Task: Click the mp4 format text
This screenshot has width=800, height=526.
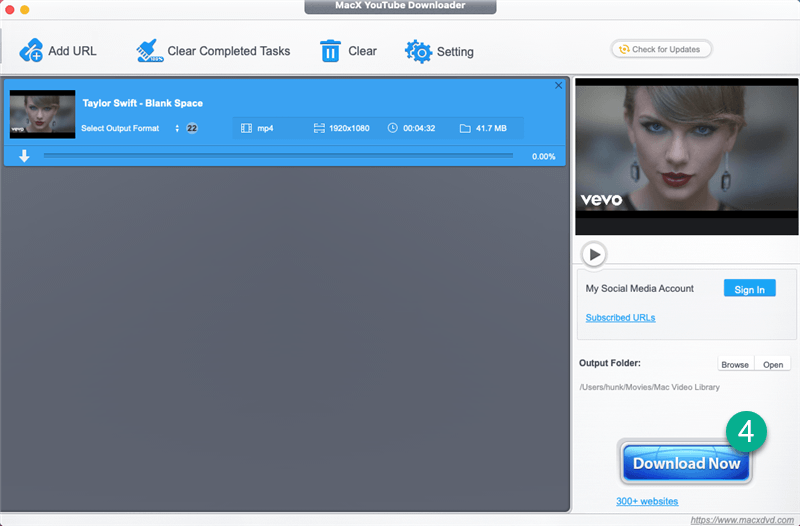Action: (265, 129)
